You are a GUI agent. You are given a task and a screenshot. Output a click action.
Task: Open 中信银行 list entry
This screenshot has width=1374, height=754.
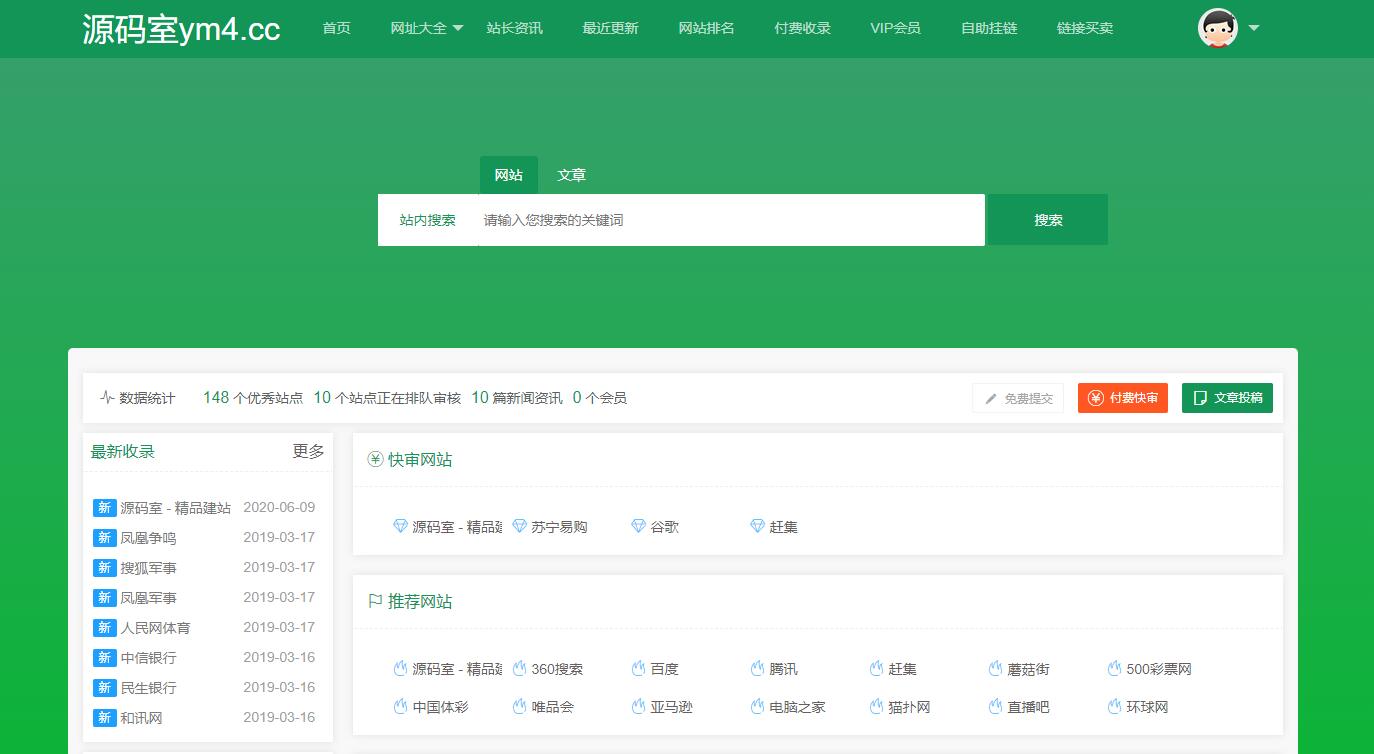click(x=148, y=658)
